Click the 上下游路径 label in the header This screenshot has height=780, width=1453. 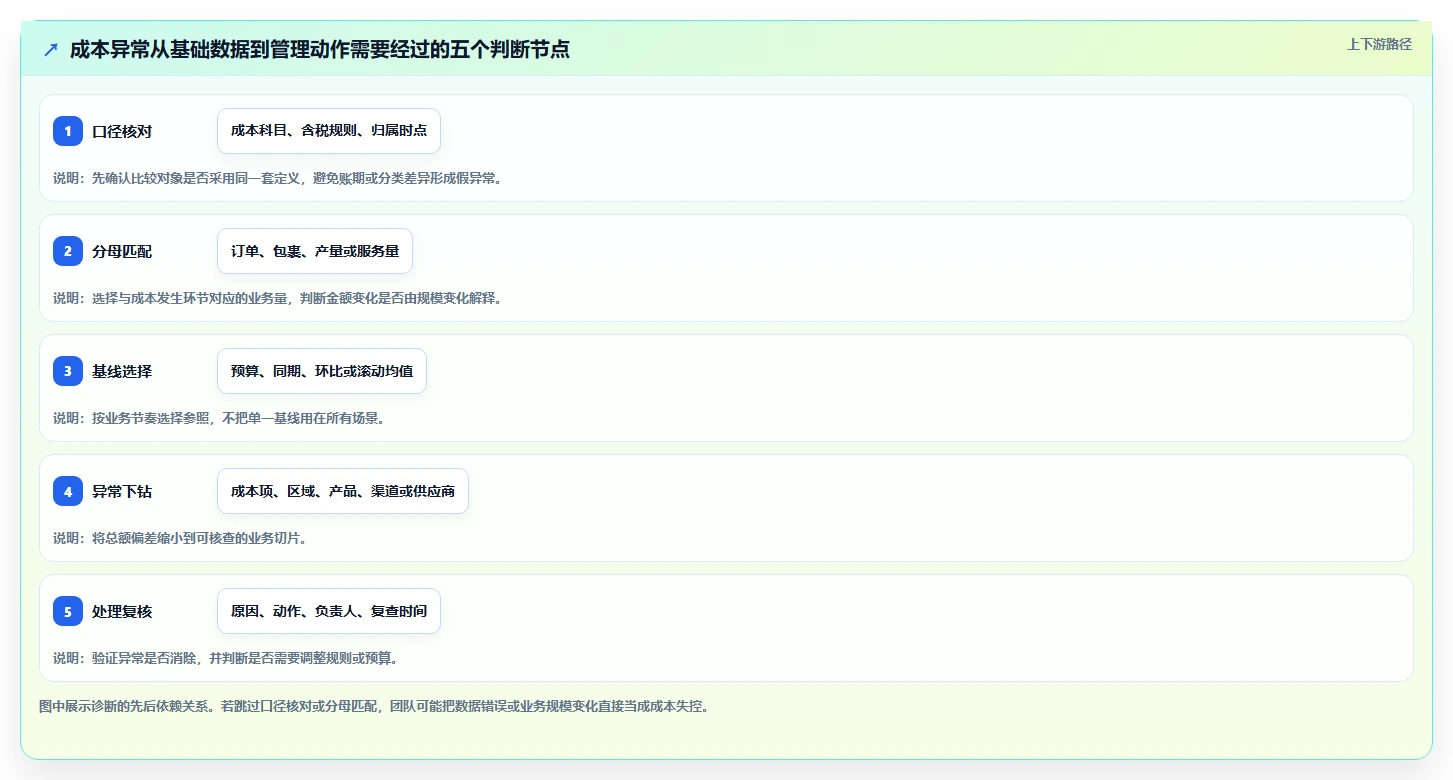[1379, 44]
